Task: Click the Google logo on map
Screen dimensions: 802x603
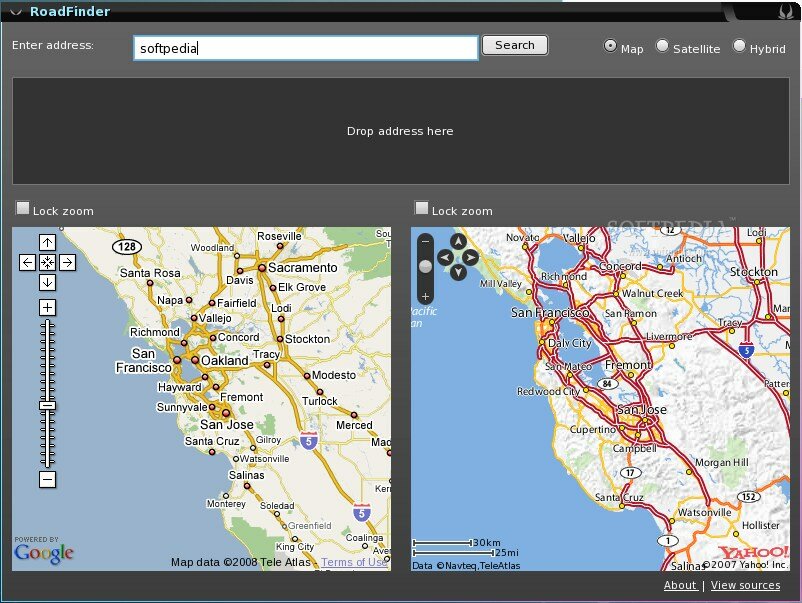Action: [x=44, y=552]
